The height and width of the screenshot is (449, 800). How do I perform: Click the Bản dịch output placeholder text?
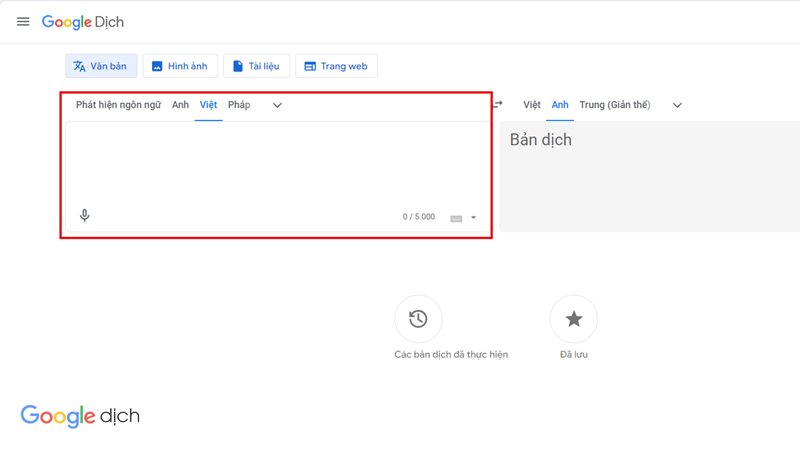541,140
